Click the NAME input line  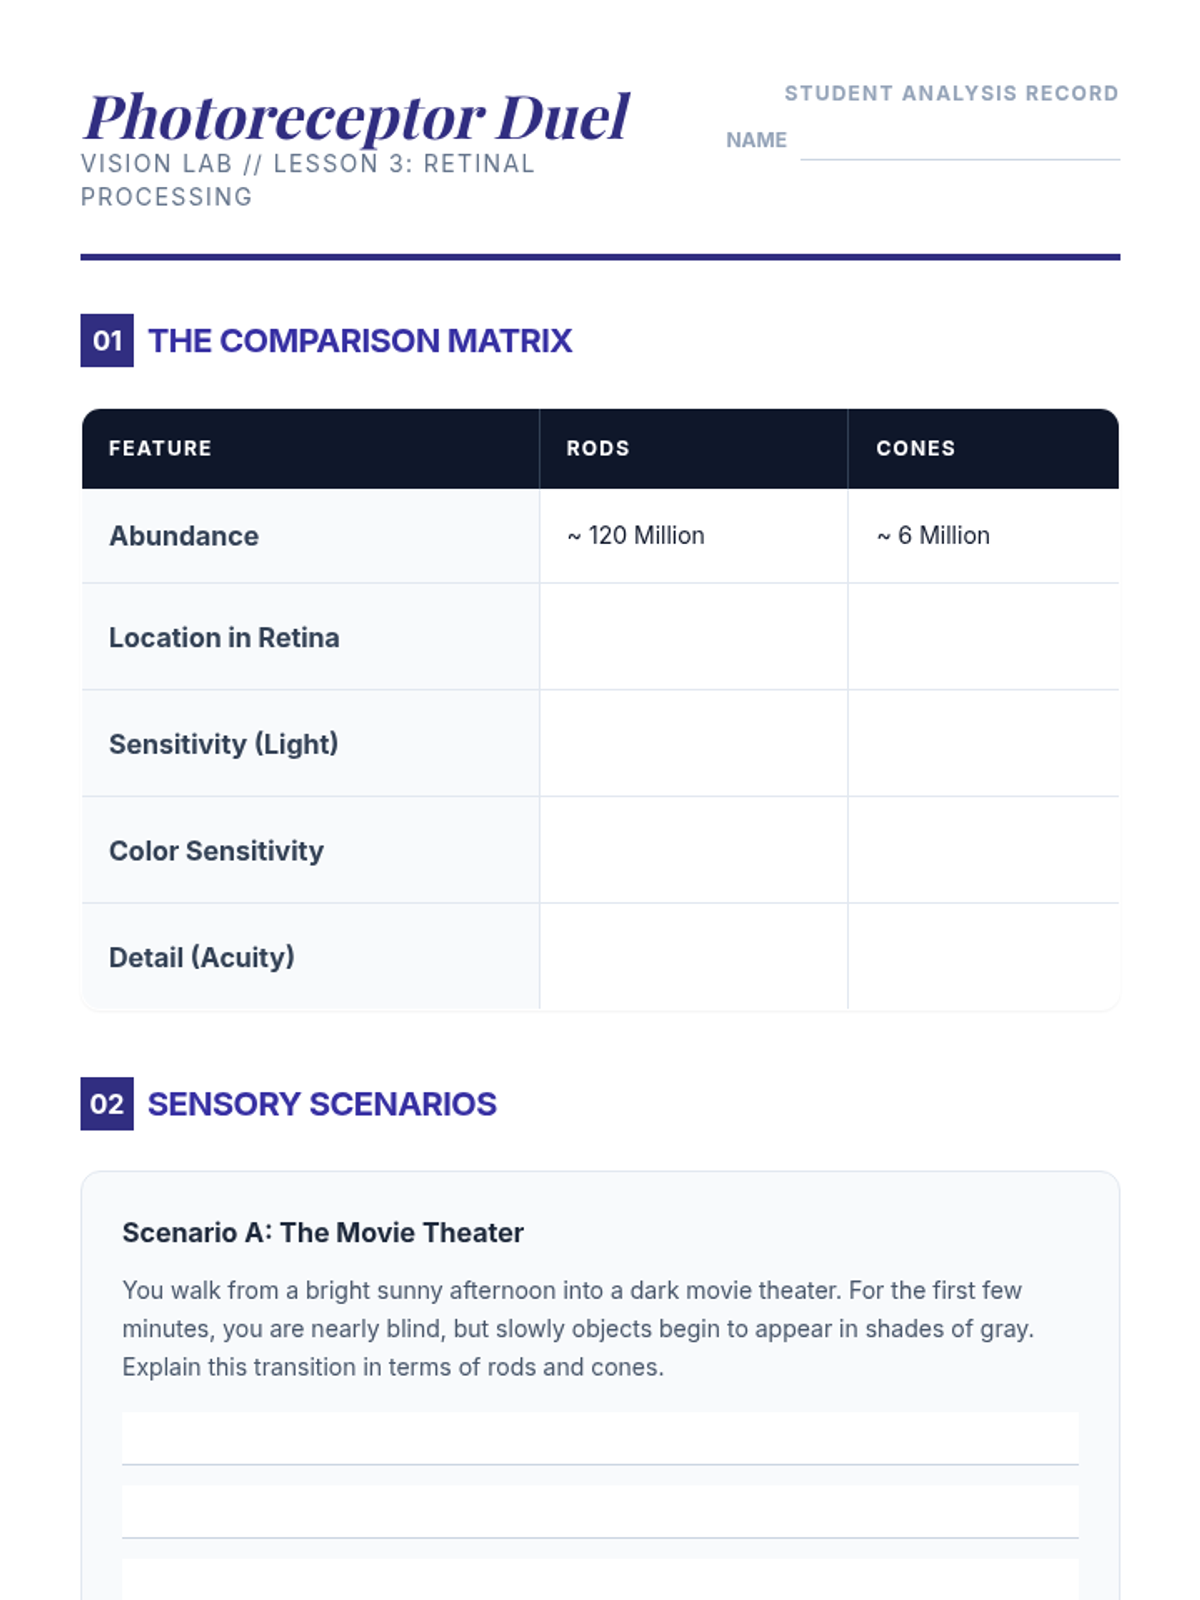(x=960, y=141)
